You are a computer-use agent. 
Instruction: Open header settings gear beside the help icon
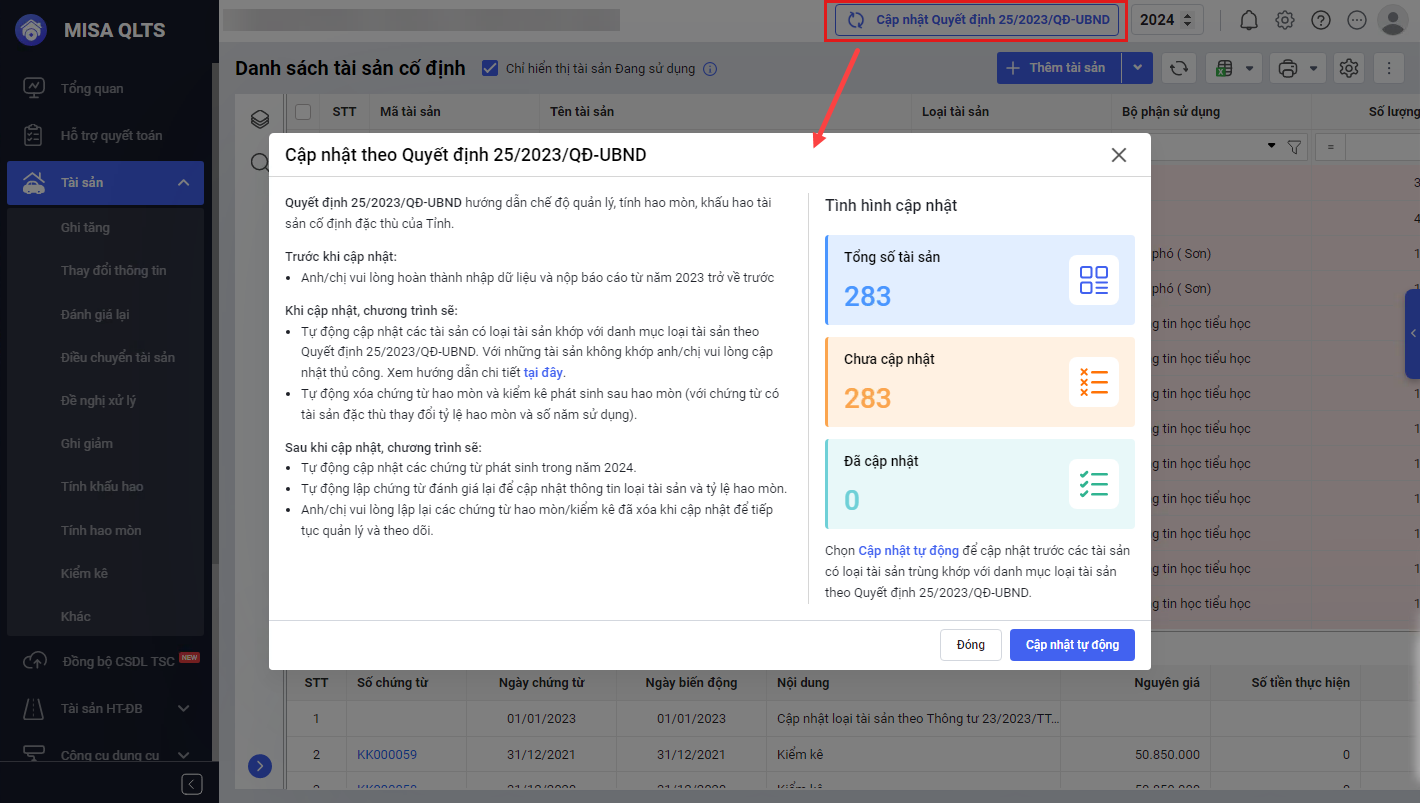(x=1285, y=20)
